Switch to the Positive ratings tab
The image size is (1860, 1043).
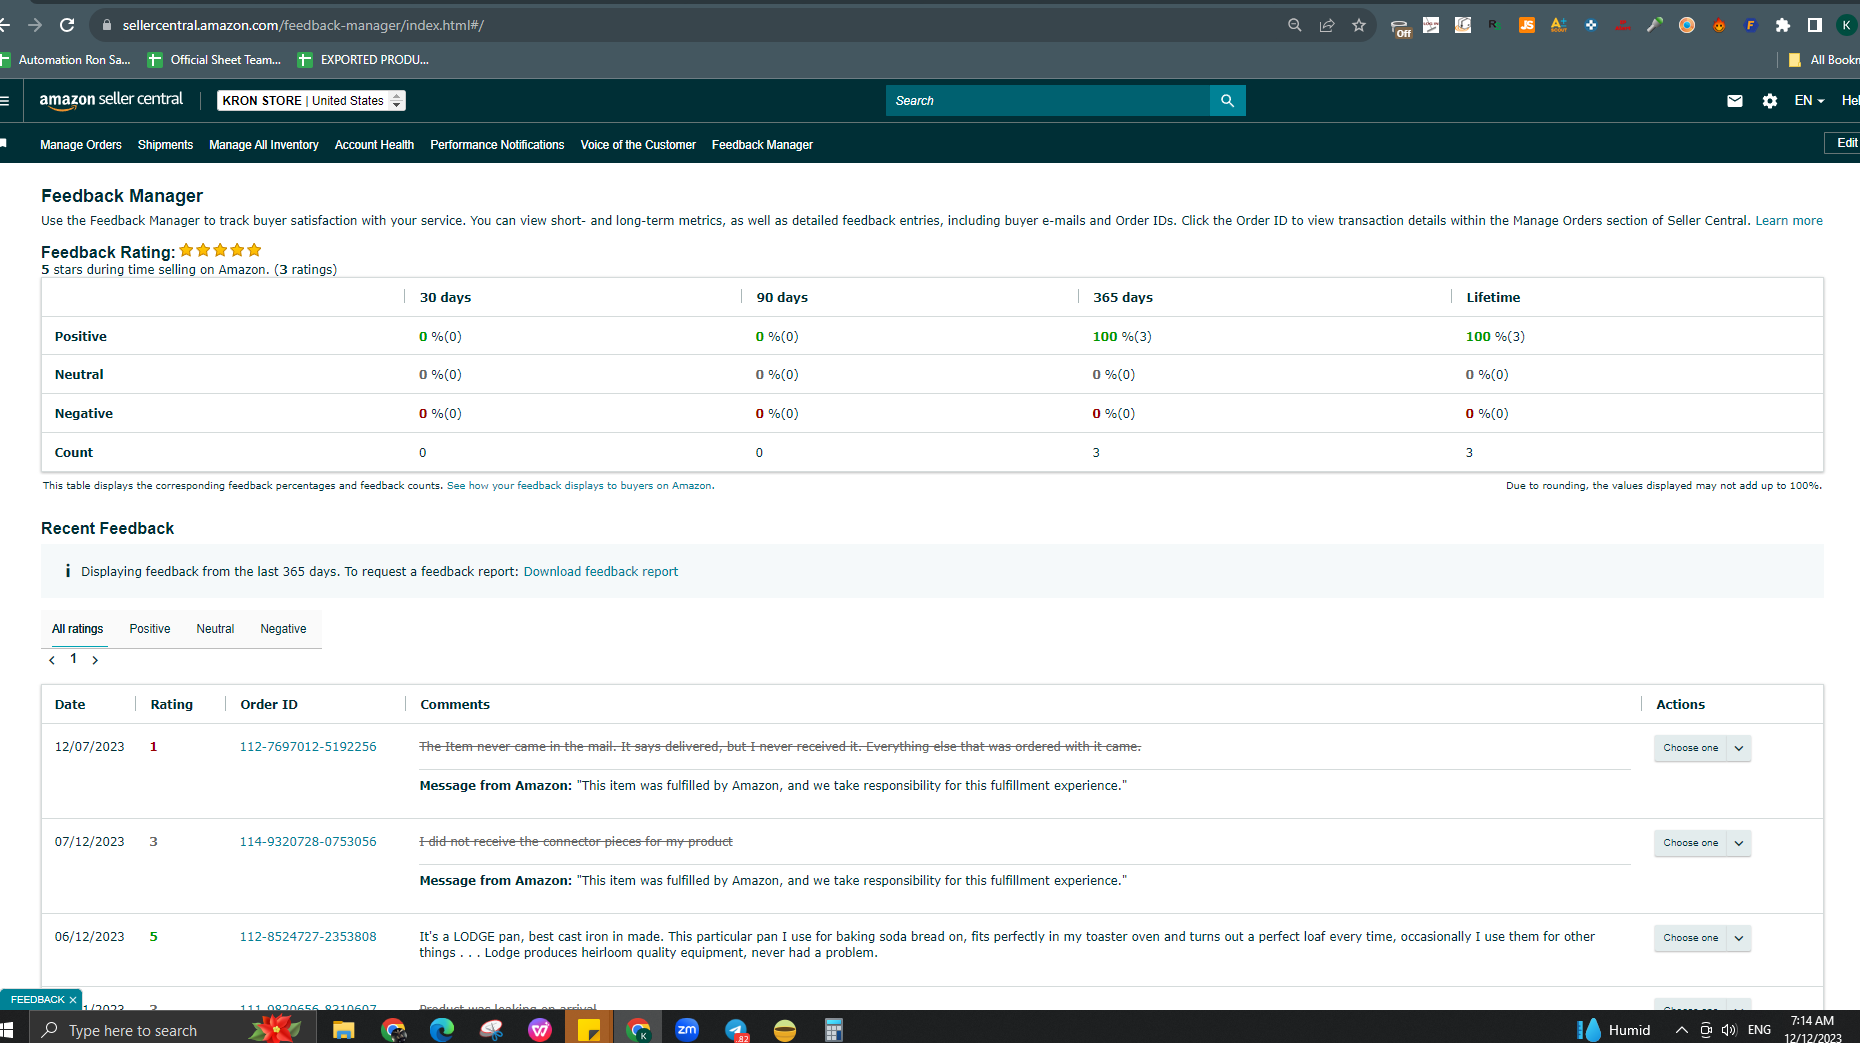(x=150, y=629)
